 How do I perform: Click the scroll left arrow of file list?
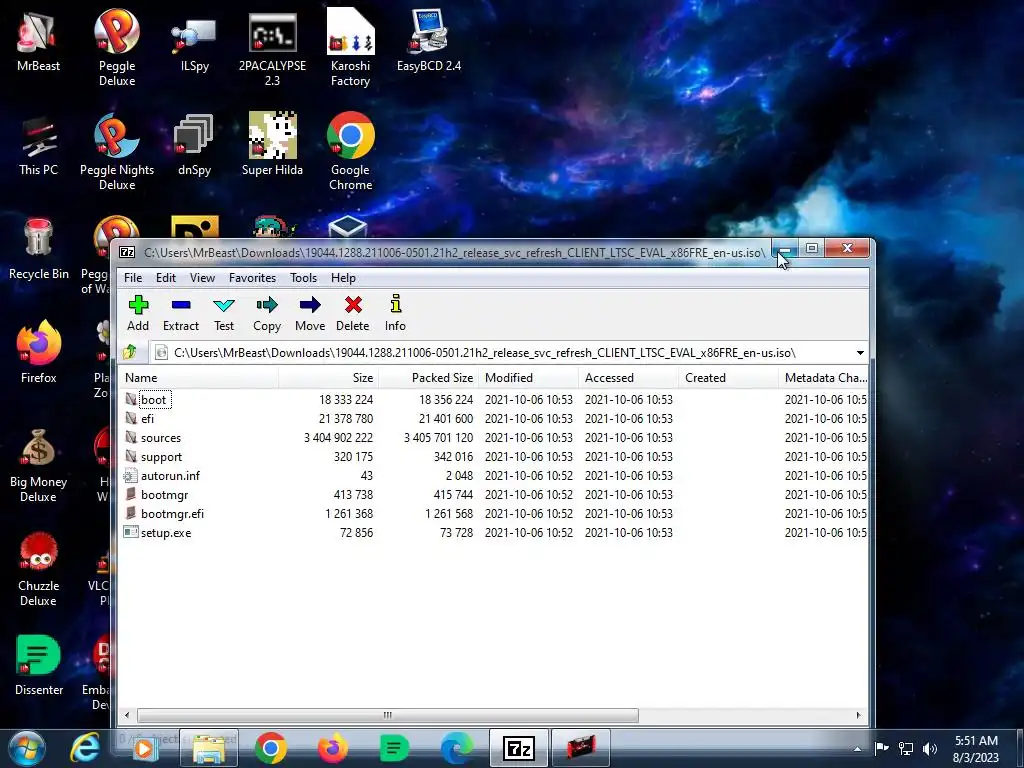(x=127, y=715)
